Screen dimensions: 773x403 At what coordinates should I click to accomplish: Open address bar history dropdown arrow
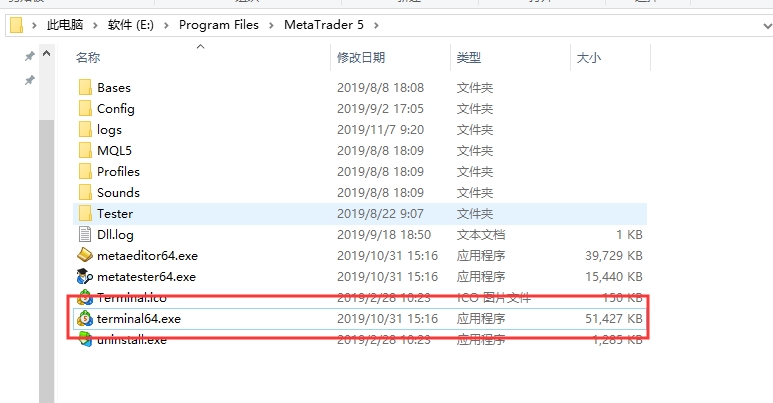[x=767, y=26]
